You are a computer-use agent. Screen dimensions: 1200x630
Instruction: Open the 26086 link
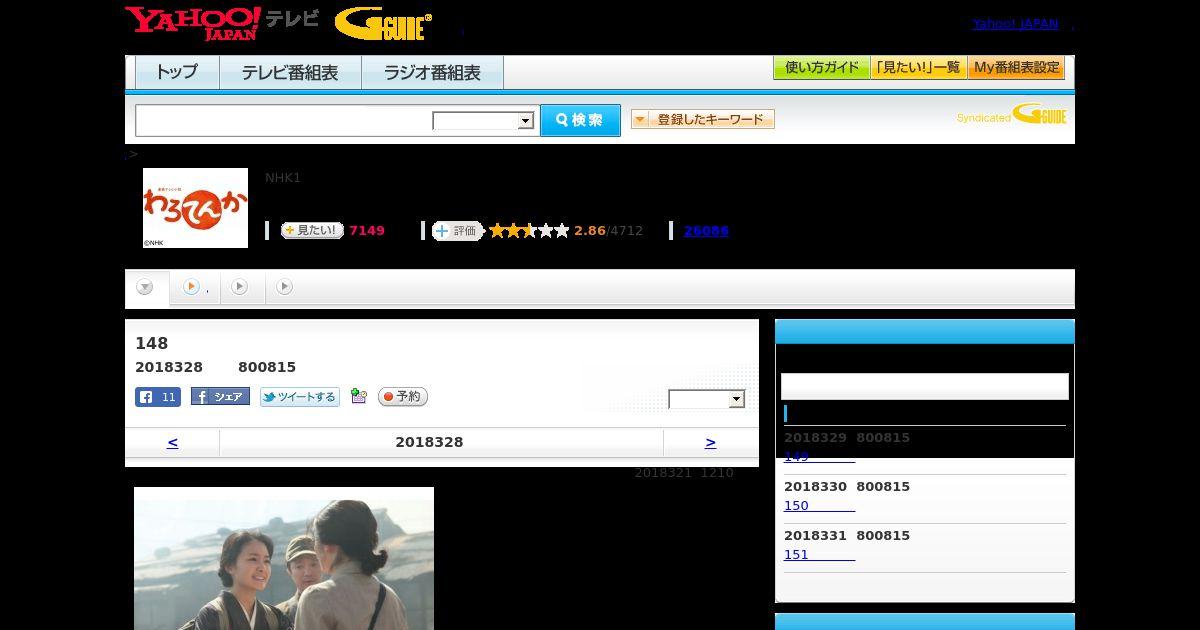pyautogui.click(x=706, y=230)
